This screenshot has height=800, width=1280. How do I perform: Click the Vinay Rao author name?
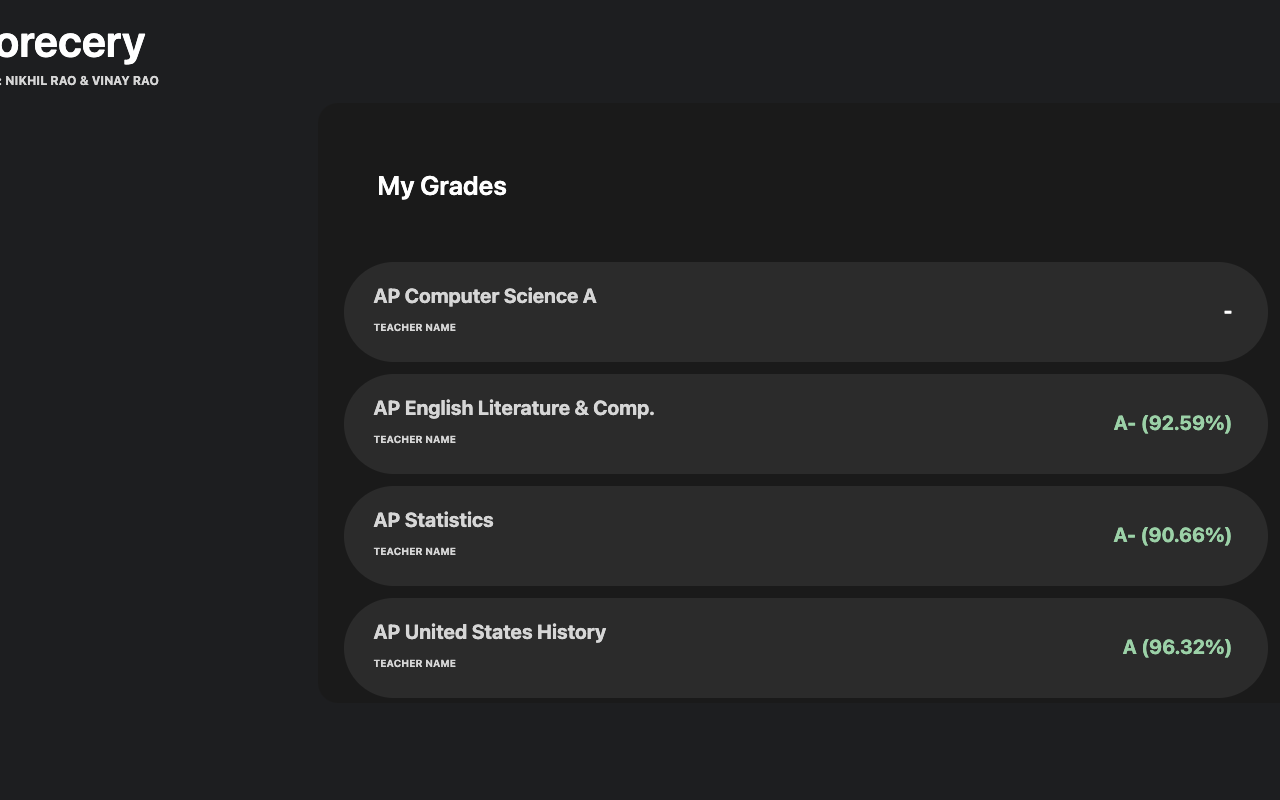pos(125,81)
